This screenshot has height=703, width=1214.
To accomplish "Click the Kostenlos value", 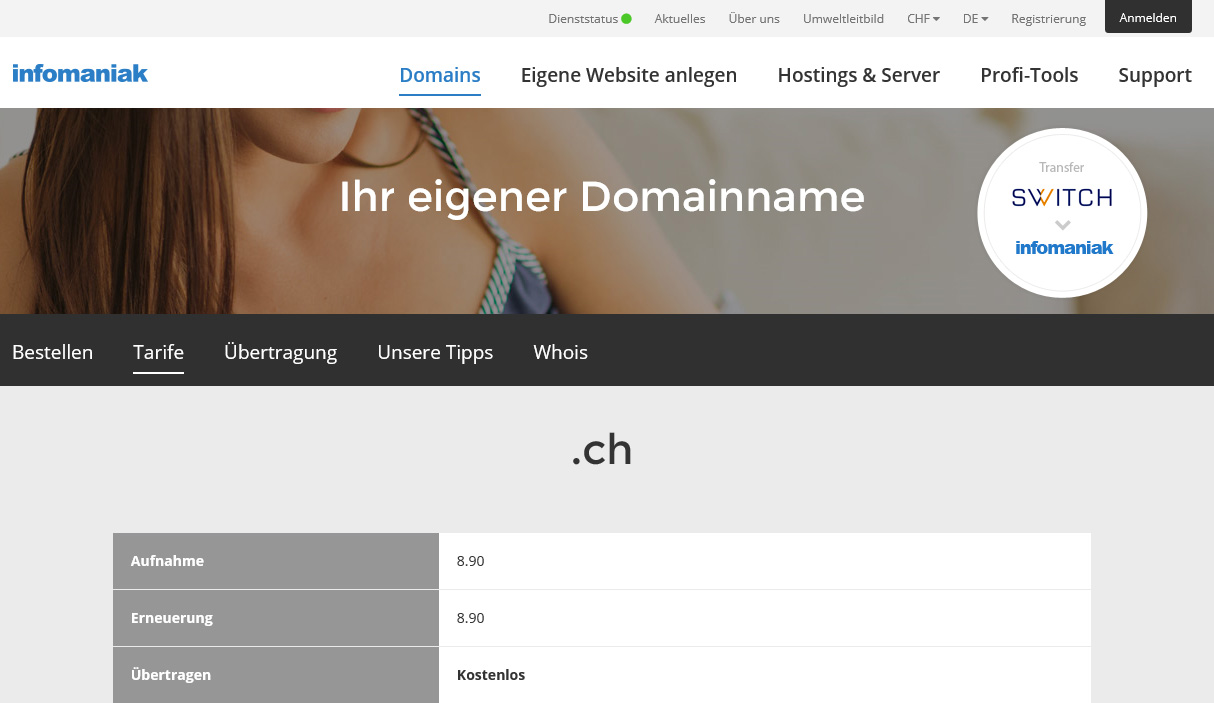I will pyautogui.click(x=491, y=675).
